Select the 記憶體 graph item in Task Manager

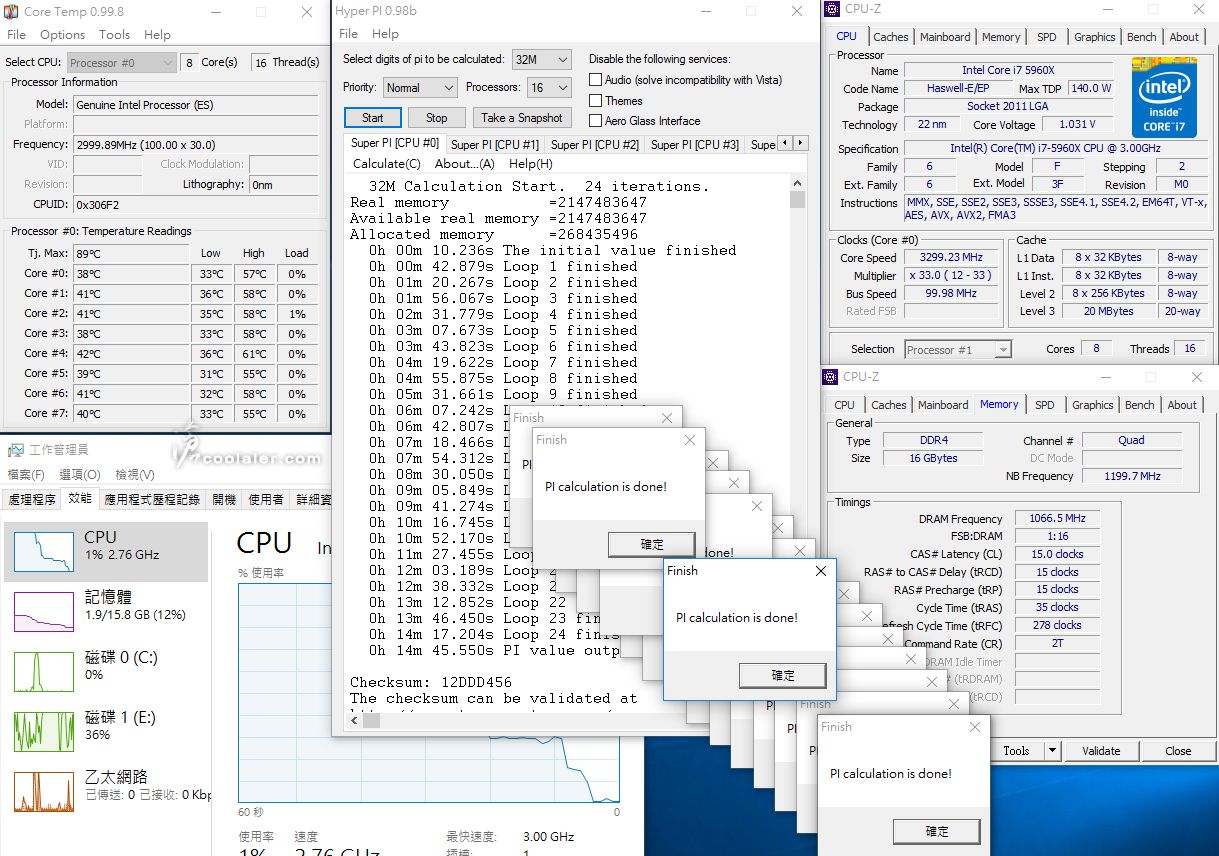click(106, 610)
